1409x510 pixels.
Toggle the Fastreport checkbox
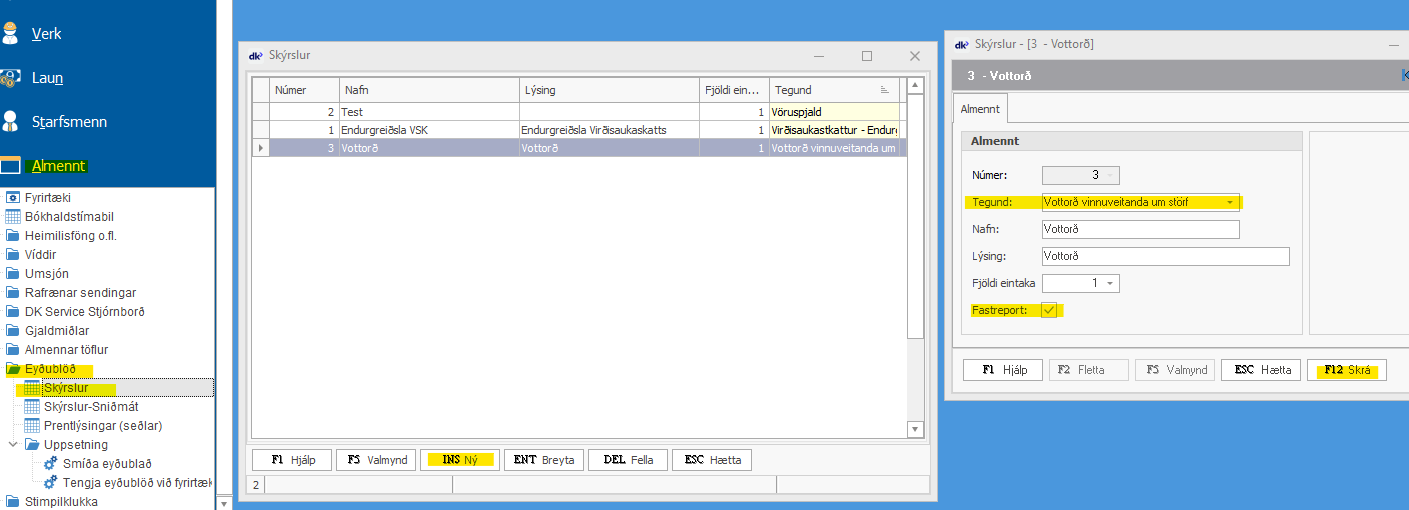(x=1050, y=311)
